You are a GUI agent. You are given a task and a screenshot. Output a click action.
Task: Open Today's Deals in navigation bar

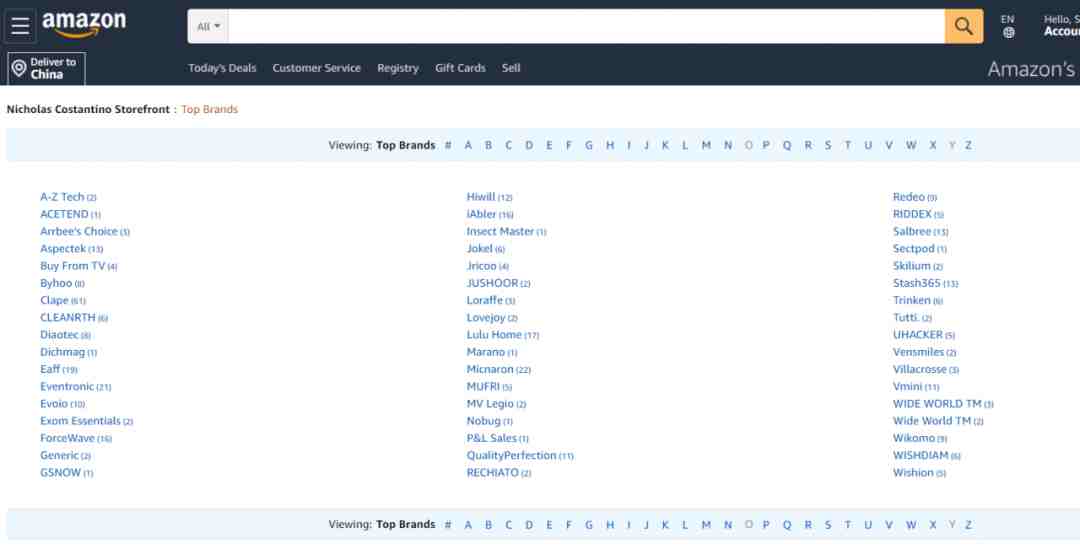coord(222,68)
